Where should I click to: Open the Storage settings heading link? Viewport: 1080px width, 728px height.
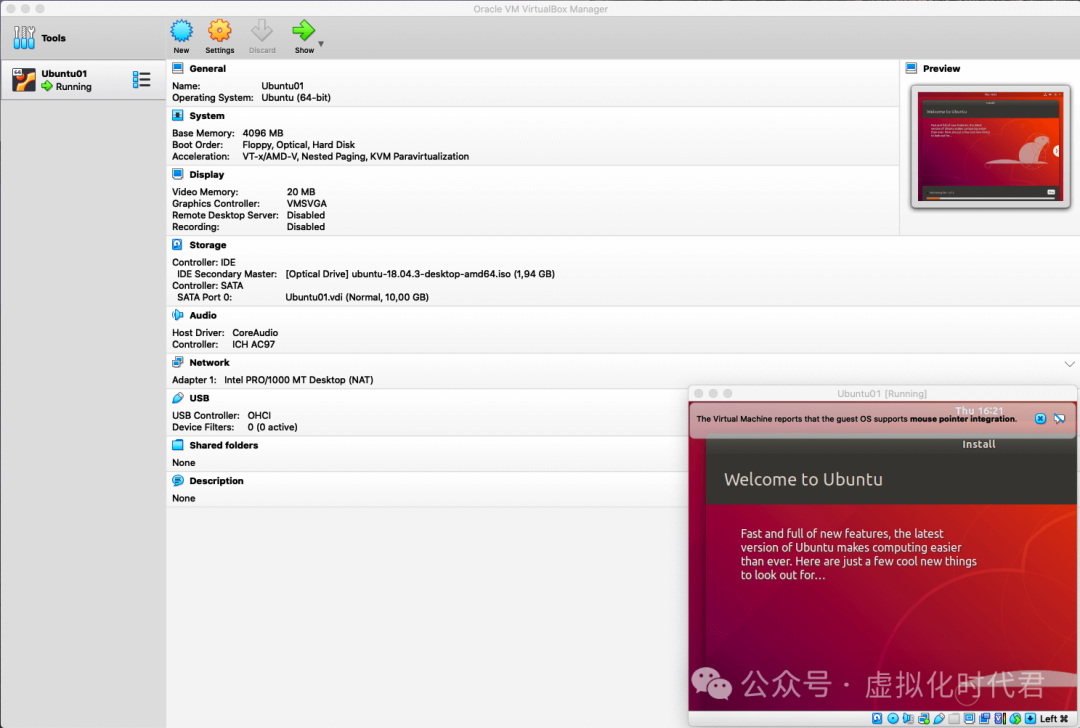207,245
